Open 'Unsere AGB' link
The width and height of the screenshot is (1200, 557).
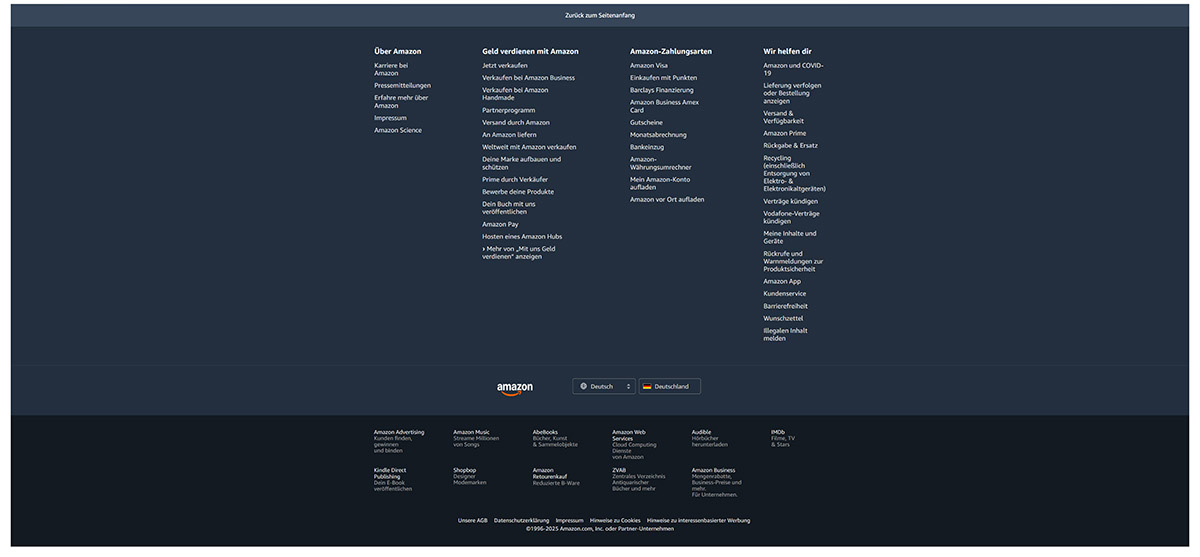pyautogui.click(x=473, y=520)
